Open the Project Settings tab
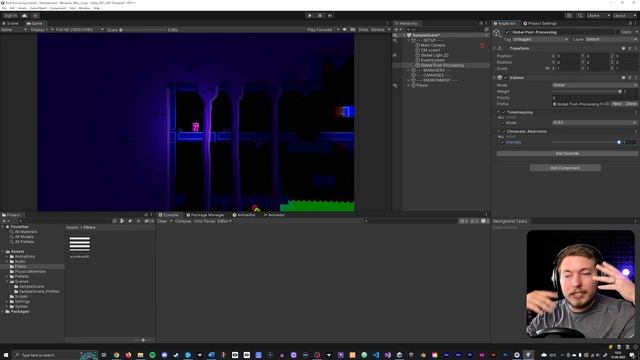Viewport: 640px width, 360px height. point(540,23)
